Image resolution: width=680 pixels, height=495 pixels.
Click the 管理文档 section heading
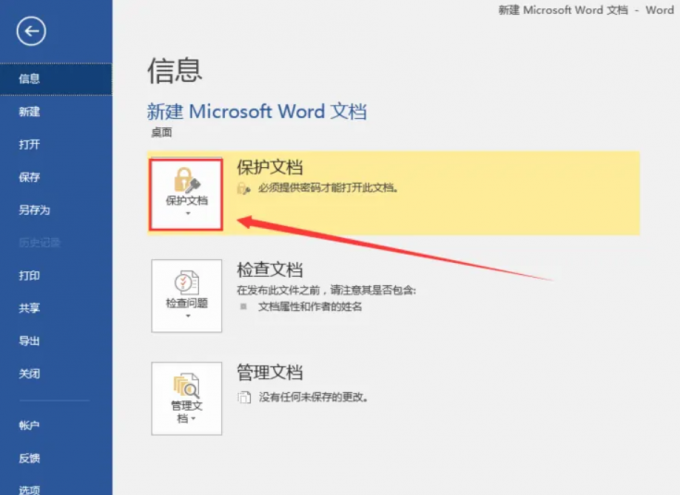click(x=270, y=372)
